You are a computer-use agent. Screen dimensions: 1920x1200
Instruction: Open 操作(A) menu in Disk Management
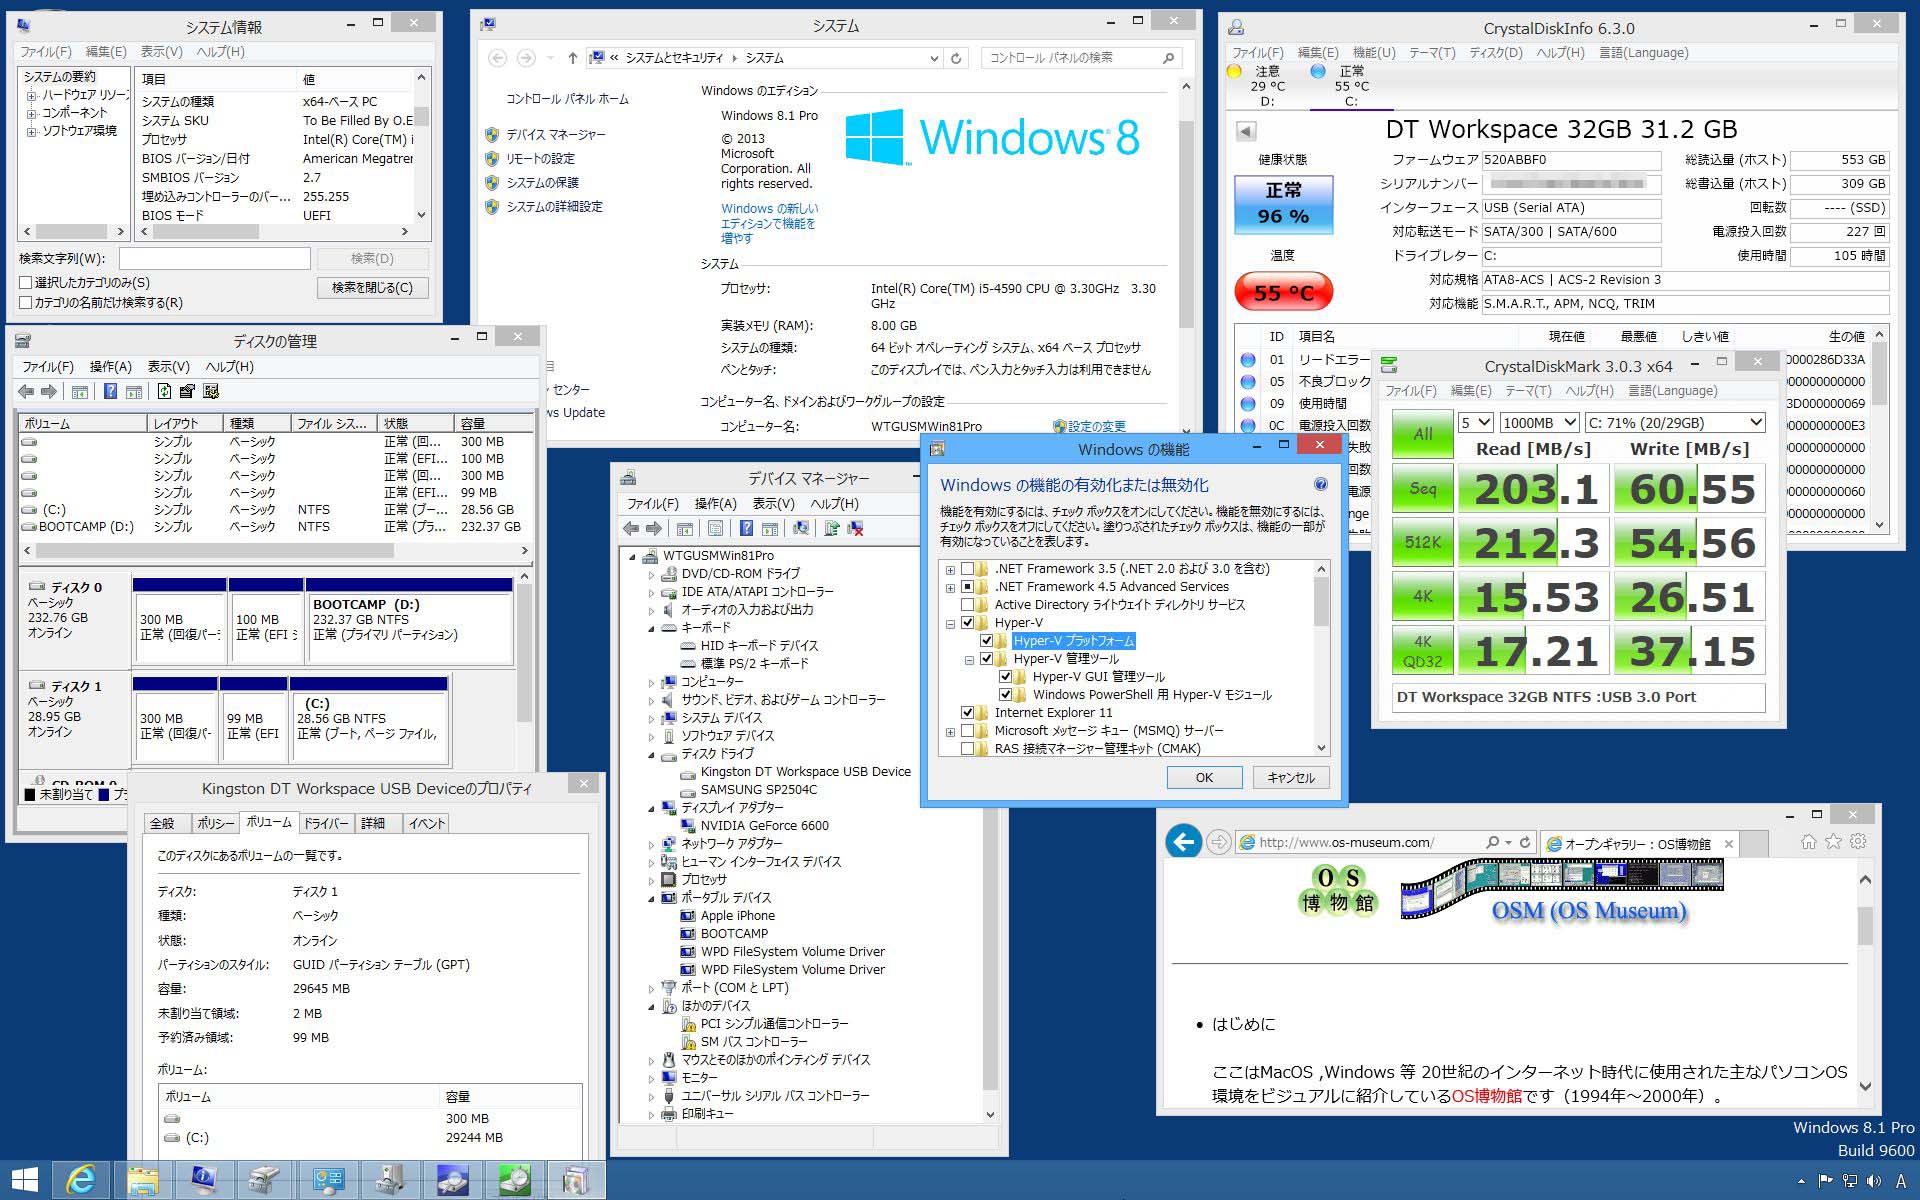pyautogui.click(x=110, y=367)
